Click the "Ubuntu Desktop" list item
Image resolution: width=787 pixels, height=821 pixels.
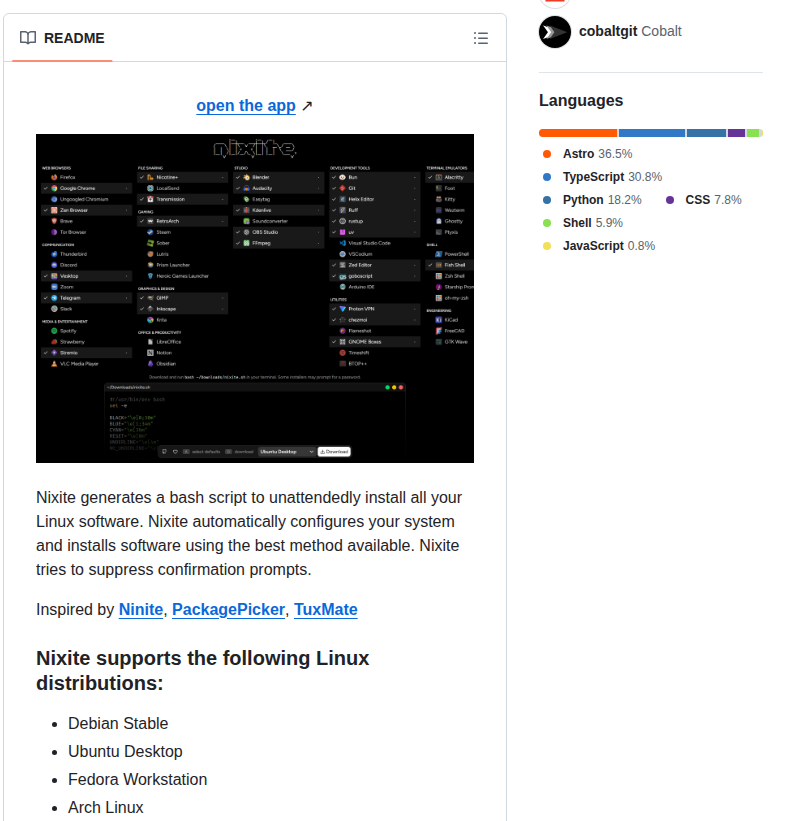(x=125, y=752)
